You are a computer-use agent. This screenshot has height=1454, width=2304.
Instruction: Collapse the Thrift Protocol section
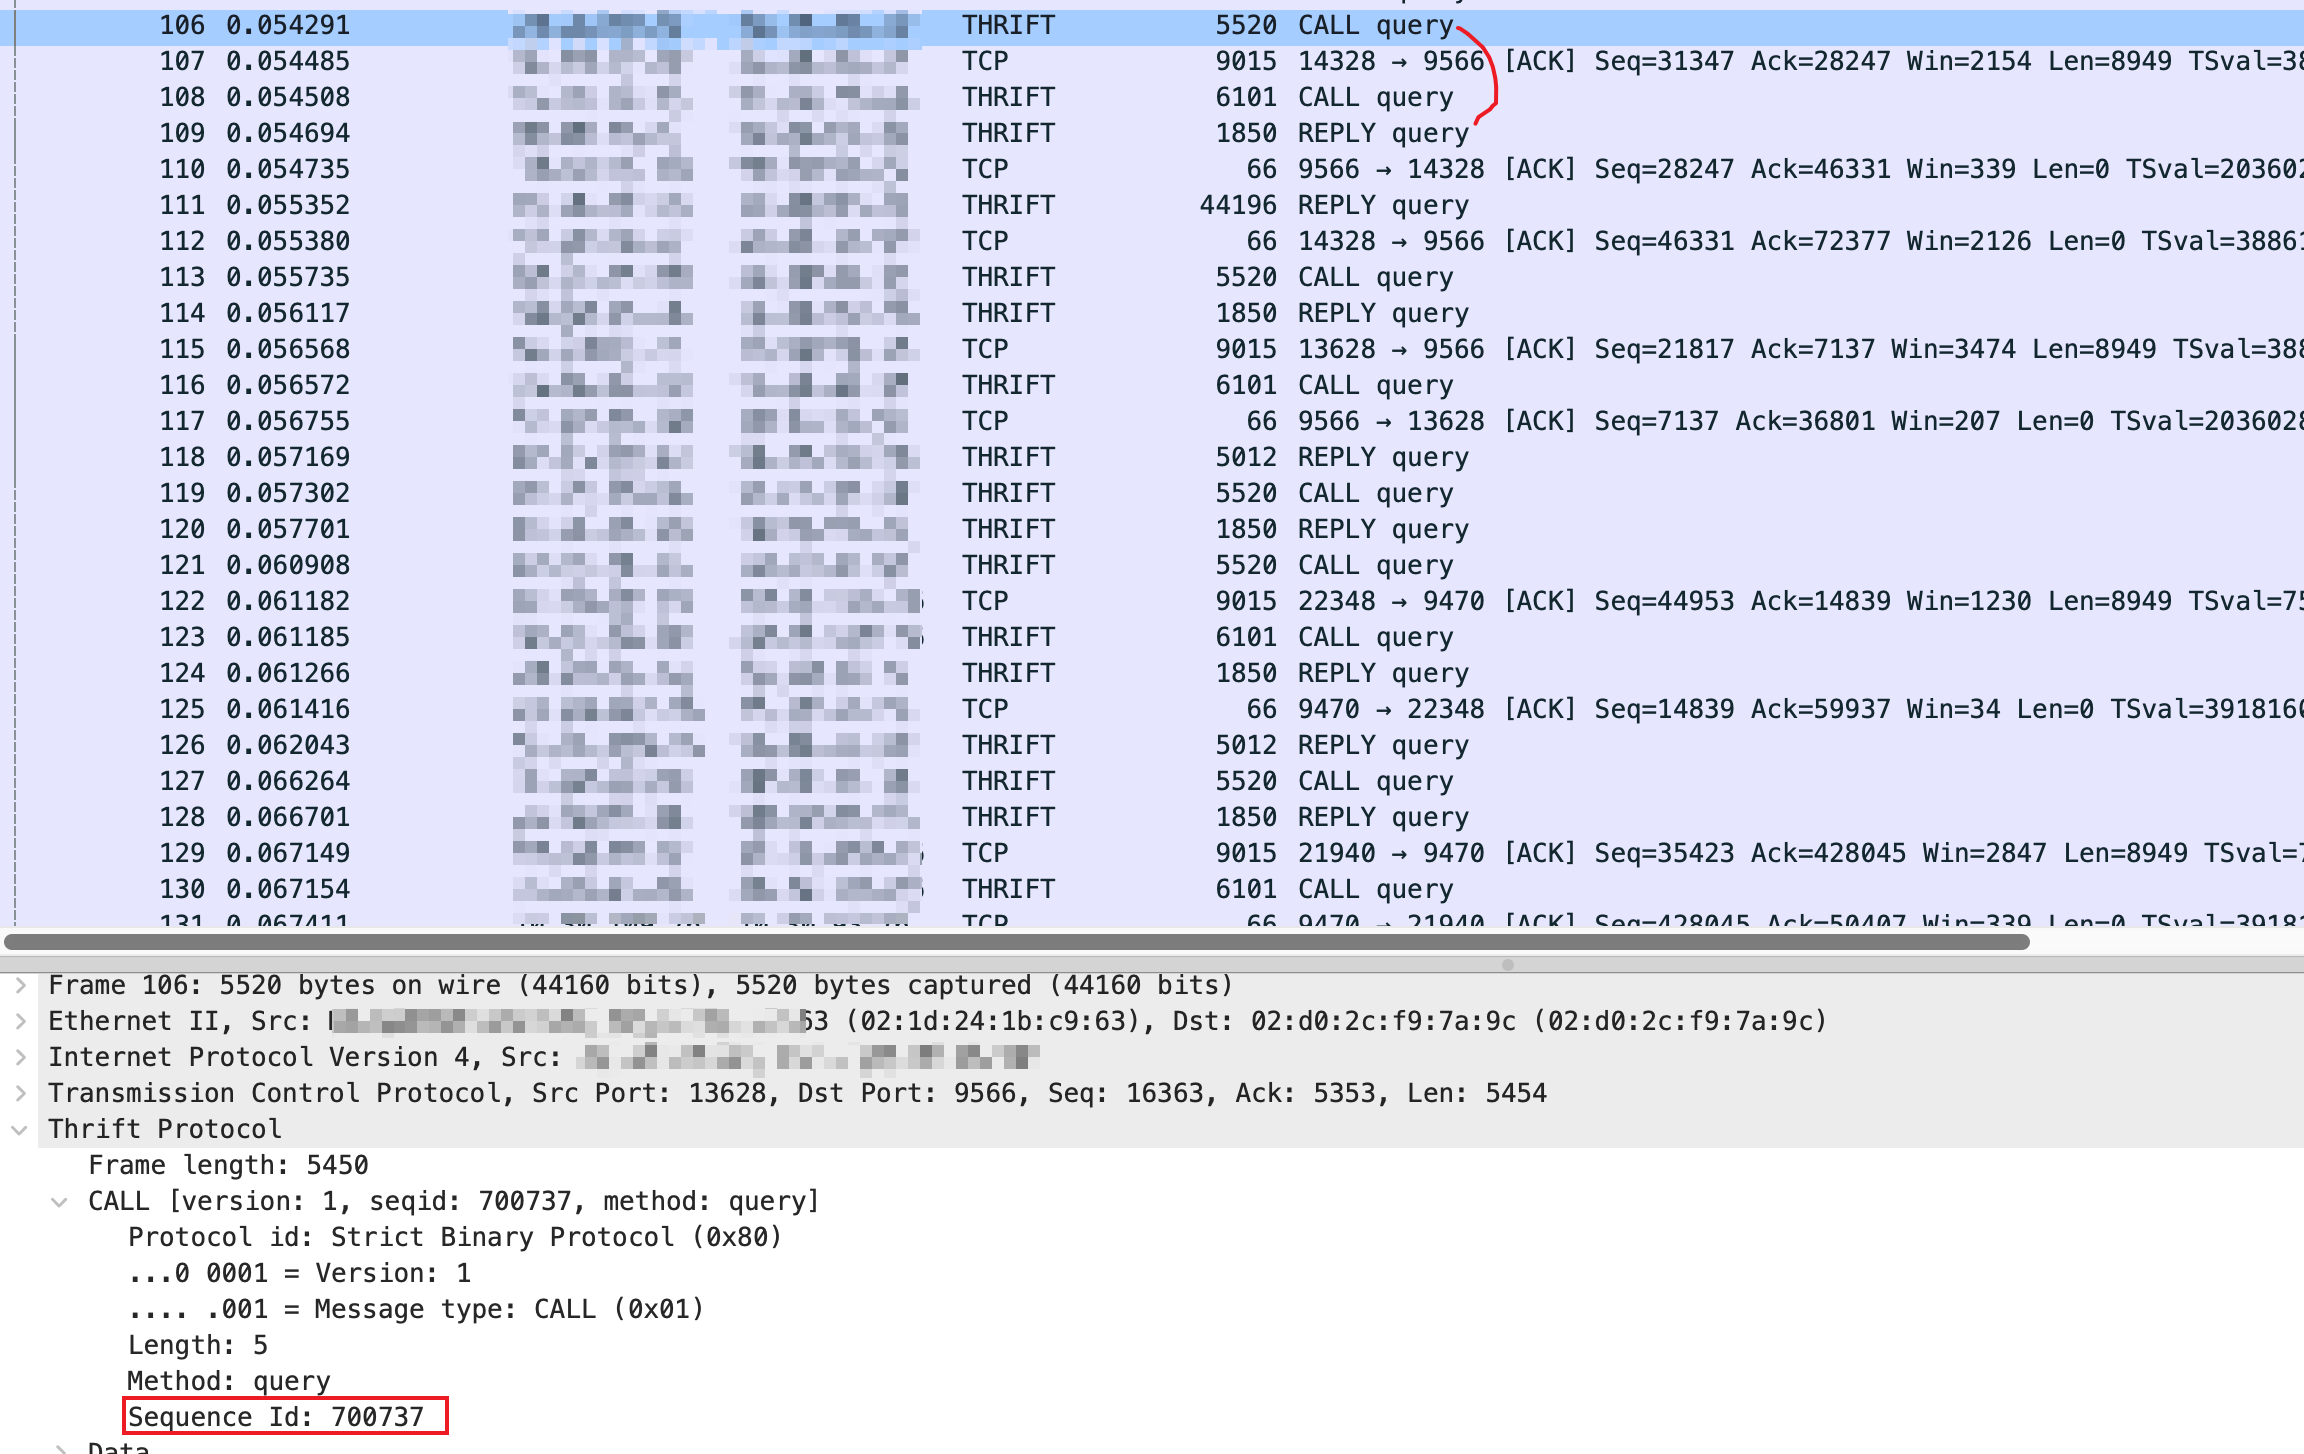coord(19,1129)
